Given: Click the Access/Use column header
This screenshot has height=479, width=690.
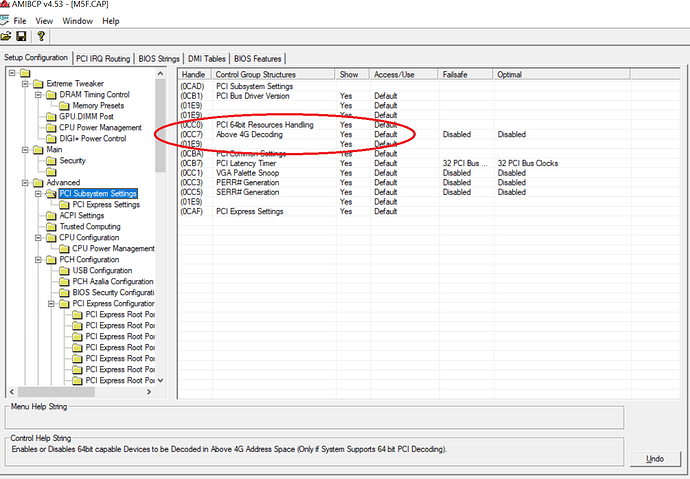Looking at the screenshot, I should click(404, 74).
